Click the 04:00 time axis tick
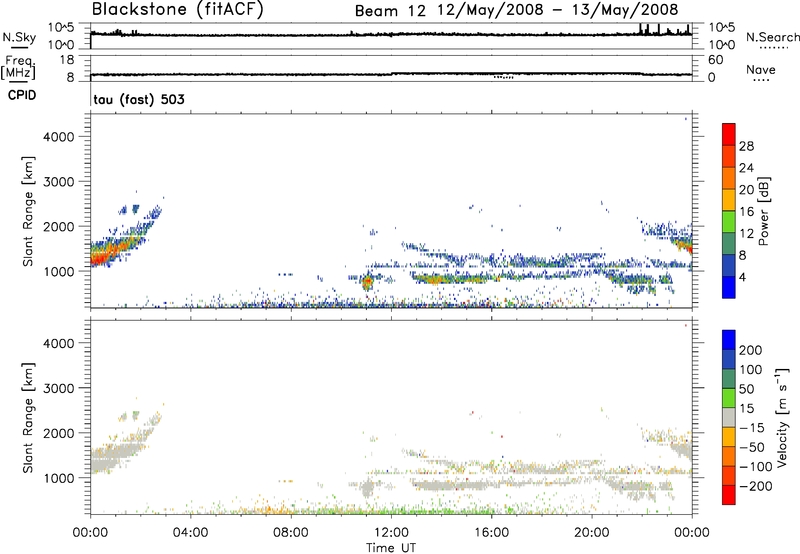Screen dimensions: 800x554 pos(190,533)
